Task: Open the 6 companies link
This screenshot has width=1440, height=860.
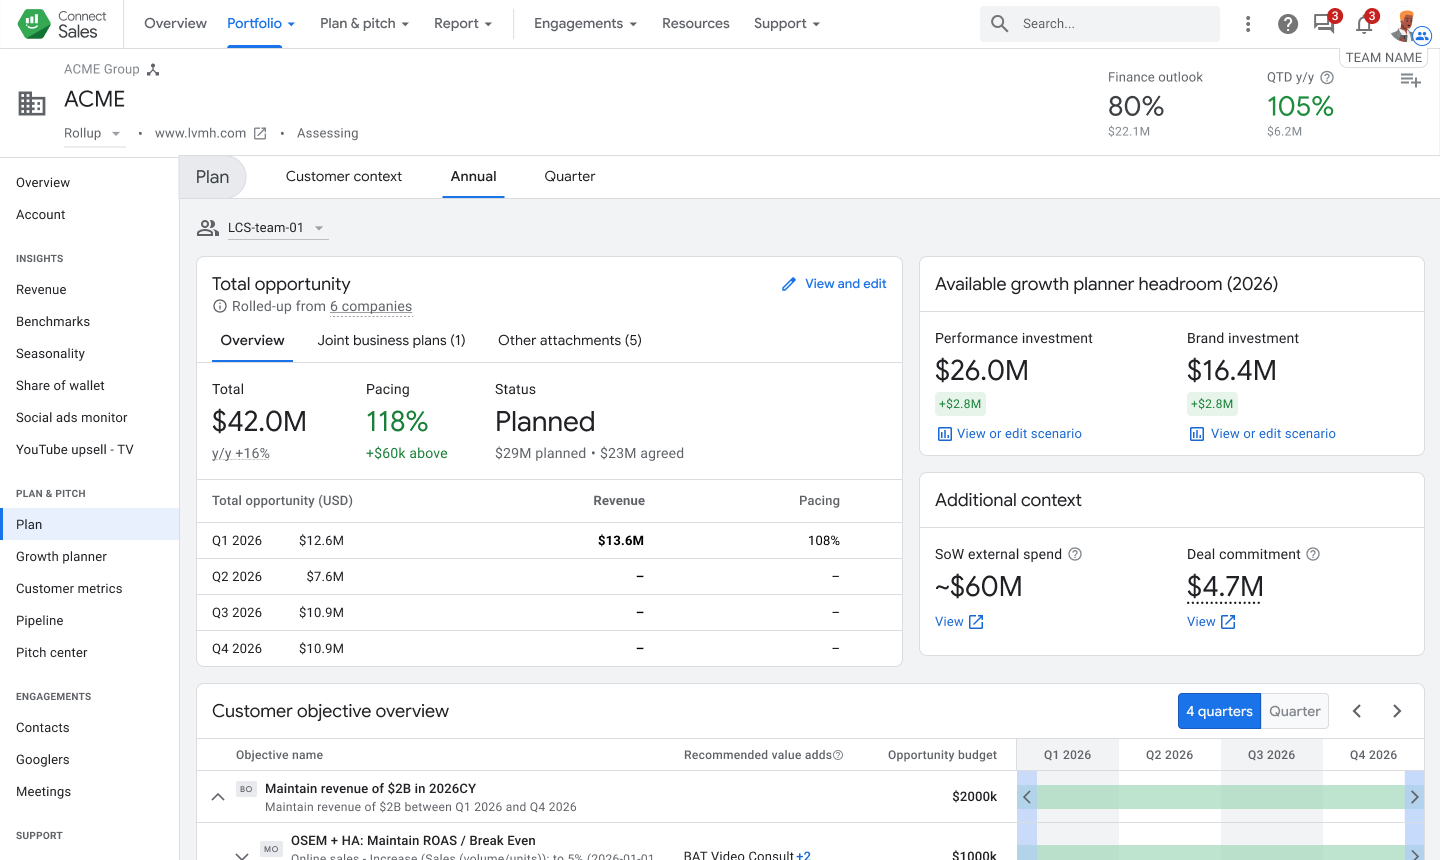Action: pos(371,306)
